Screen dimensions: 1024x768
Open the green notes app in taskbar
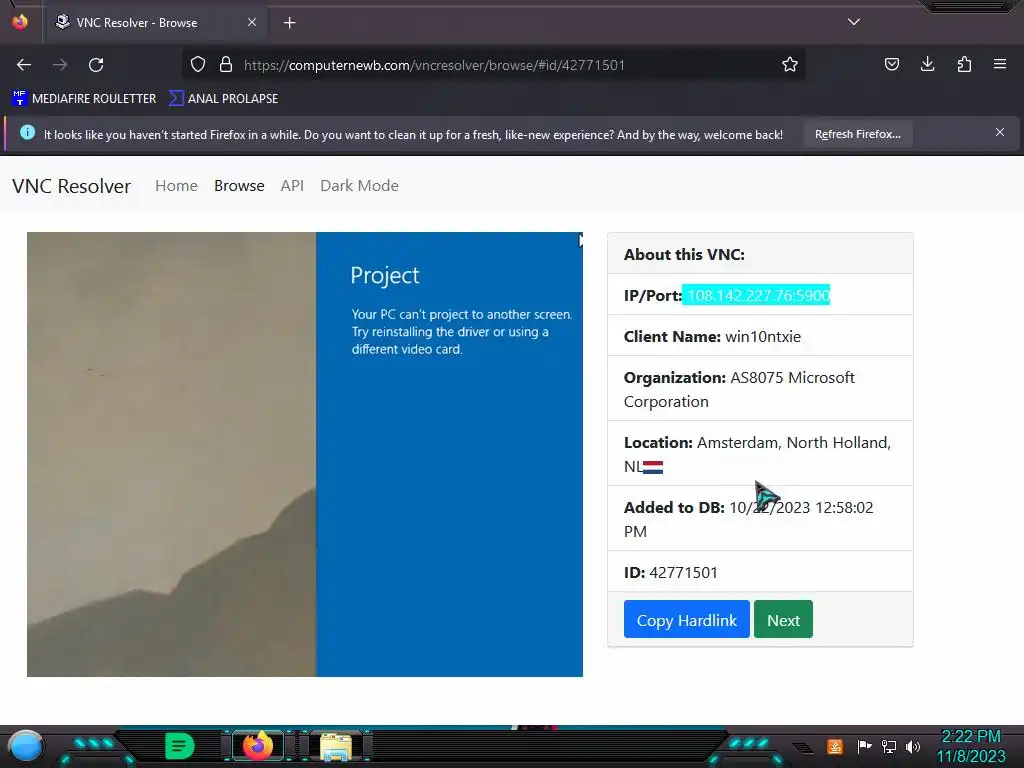click(x=180, y=746)
